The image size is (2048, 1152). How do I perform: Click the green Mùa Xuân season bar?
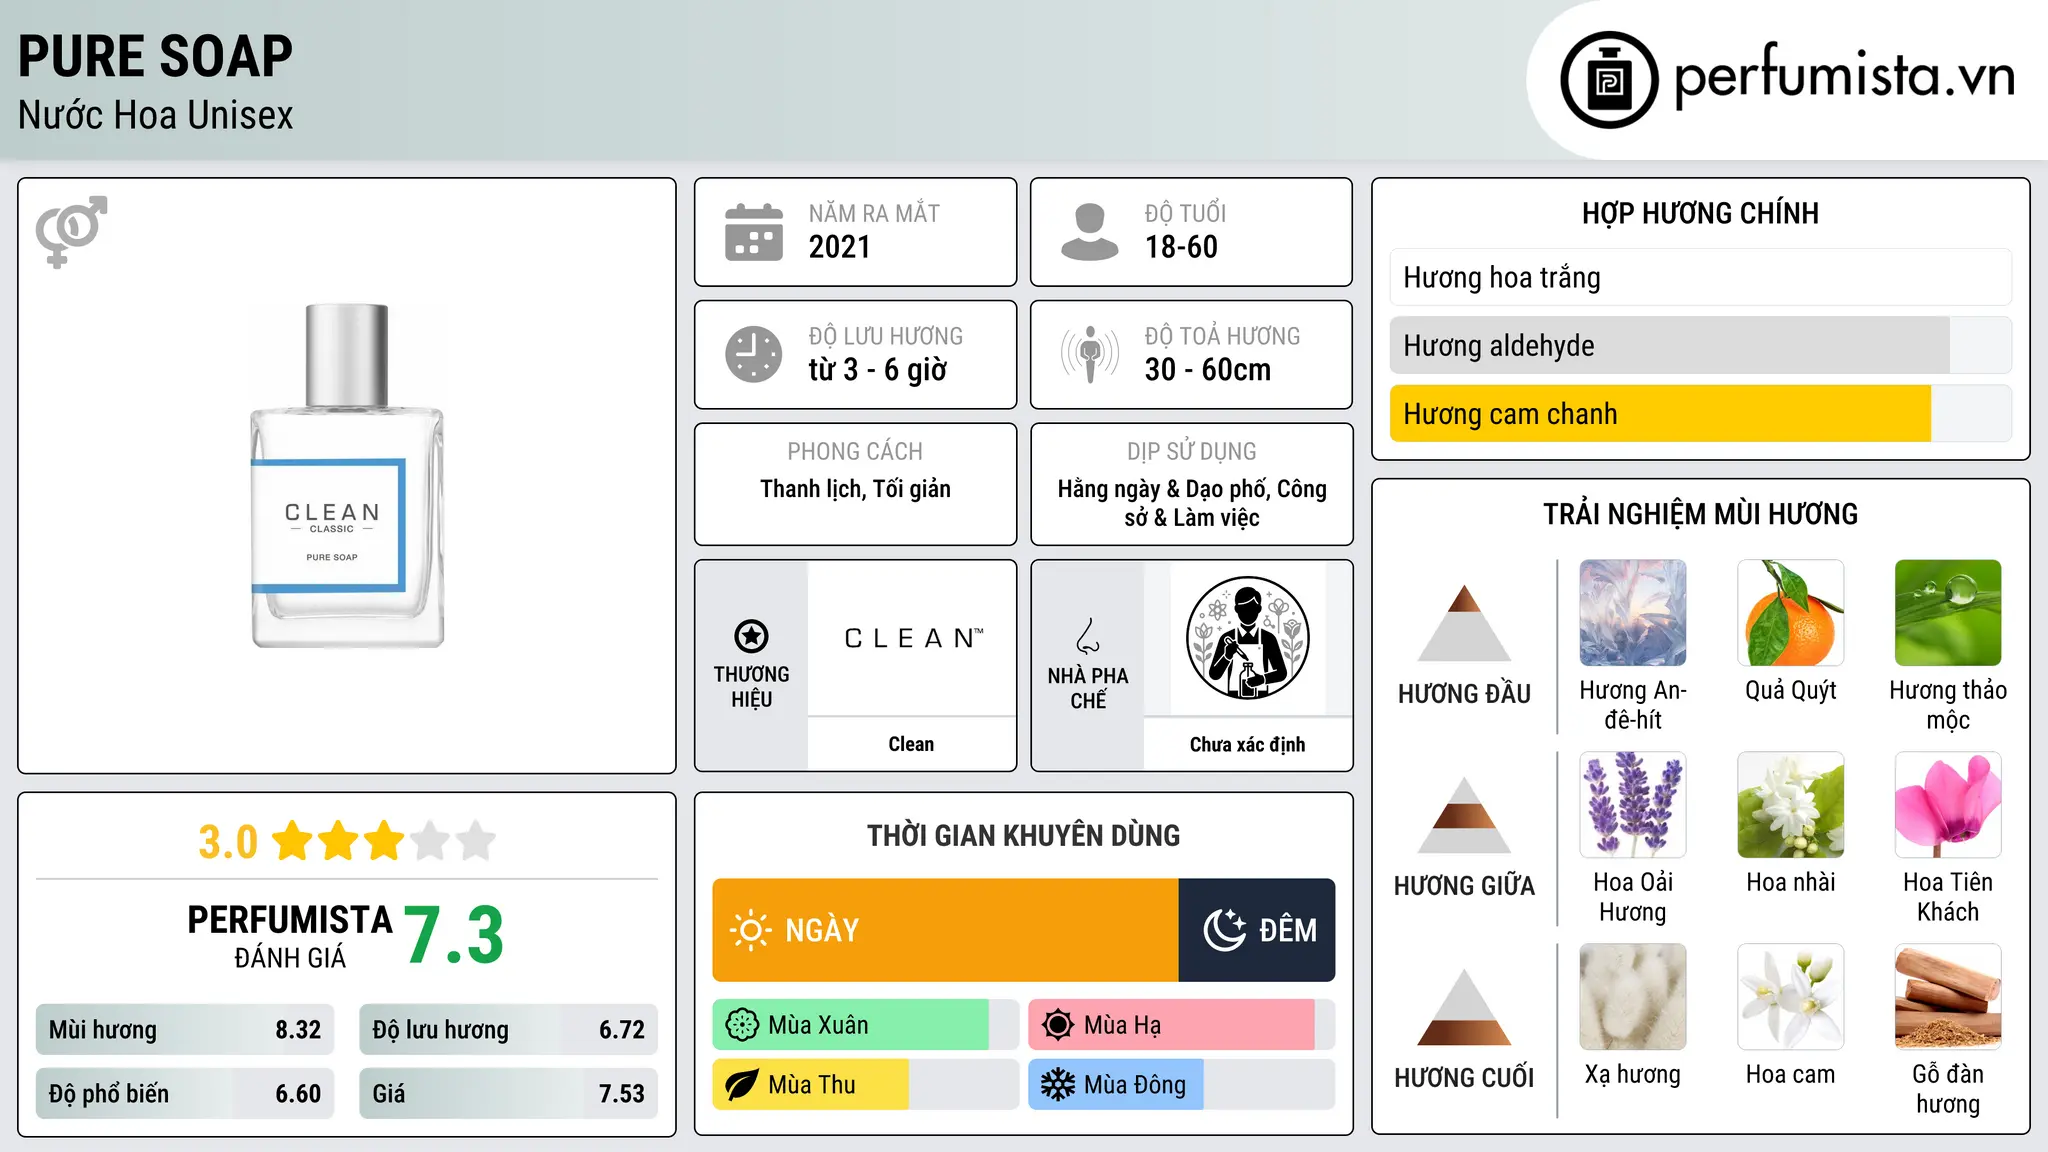[851, 1025]
